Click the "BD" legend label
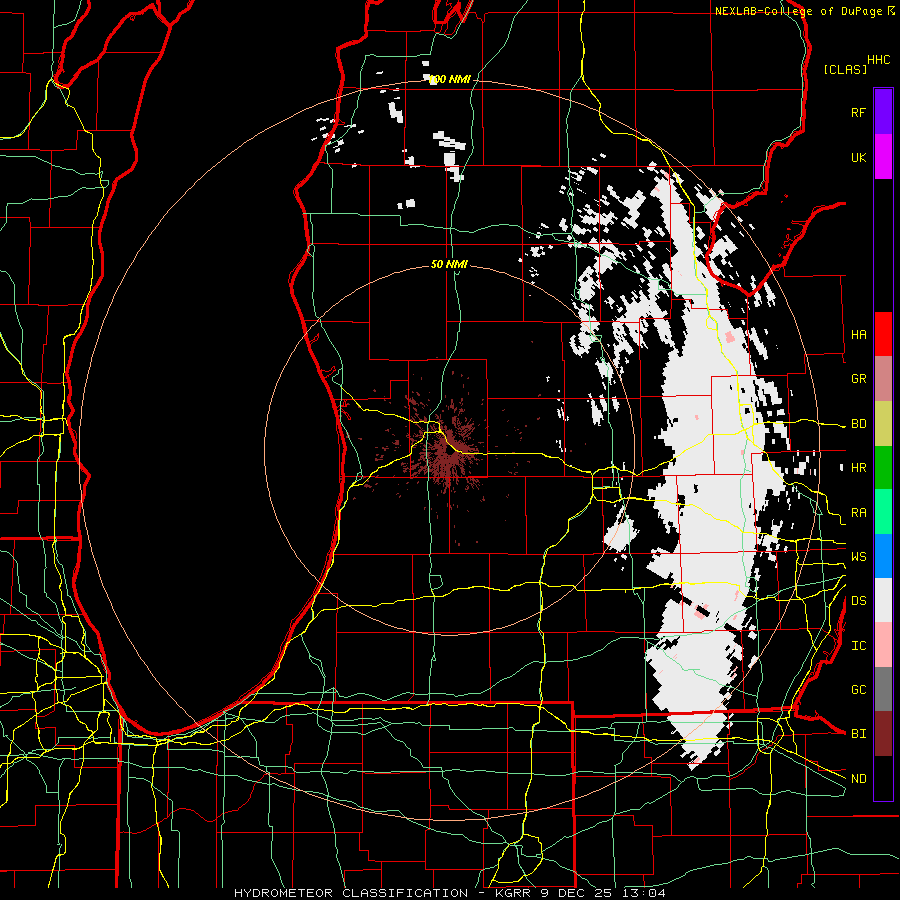Image resolution: width=900 pixels, height=900 pixels. 858,424
